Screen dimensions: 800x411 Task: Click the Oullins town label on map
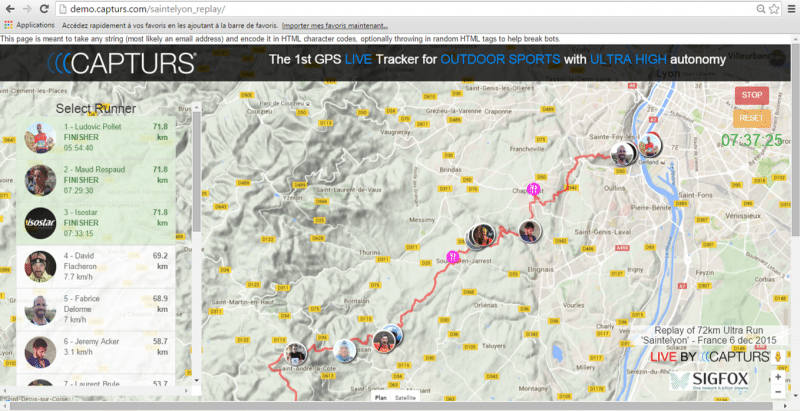tap(614, 188)
